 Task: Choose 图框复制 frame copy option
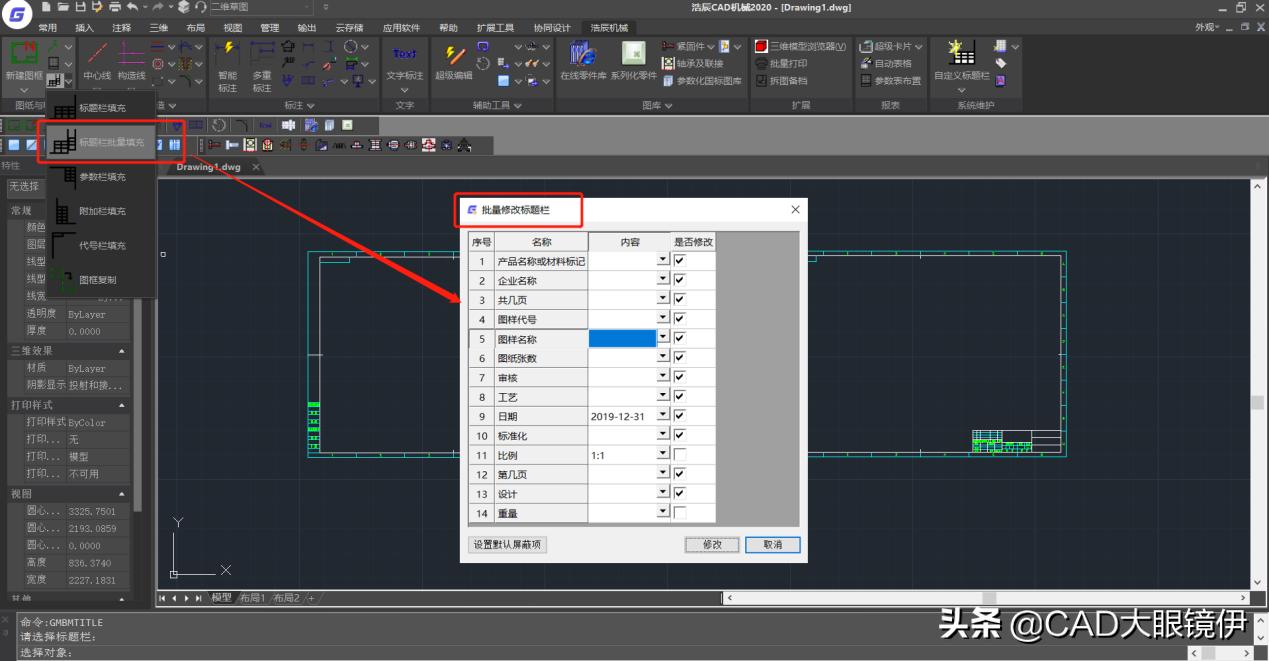97,280
